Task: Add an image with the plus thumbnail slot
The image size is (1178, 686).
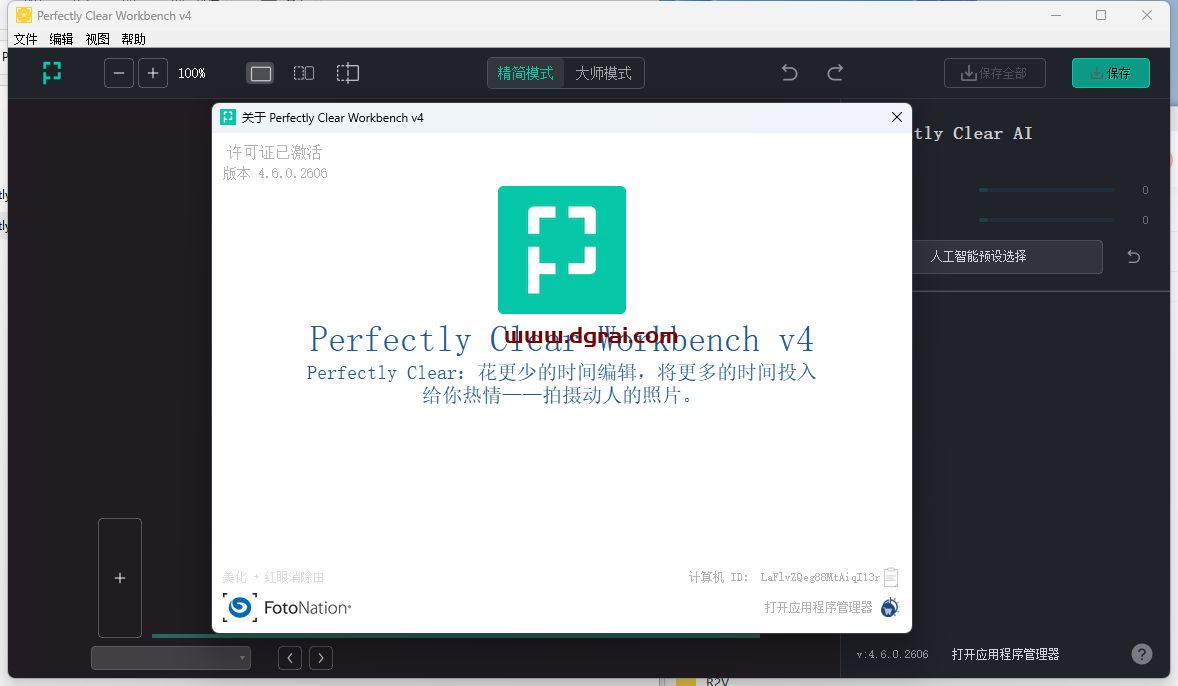Action: coord(120,578)
